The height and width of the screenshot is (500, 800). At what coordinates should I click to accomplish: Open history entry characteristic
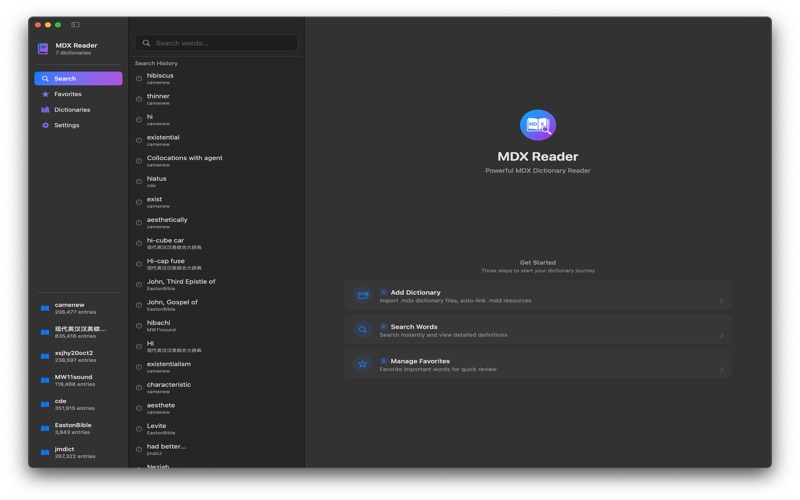pyautogui.click(x=216, y=388)
